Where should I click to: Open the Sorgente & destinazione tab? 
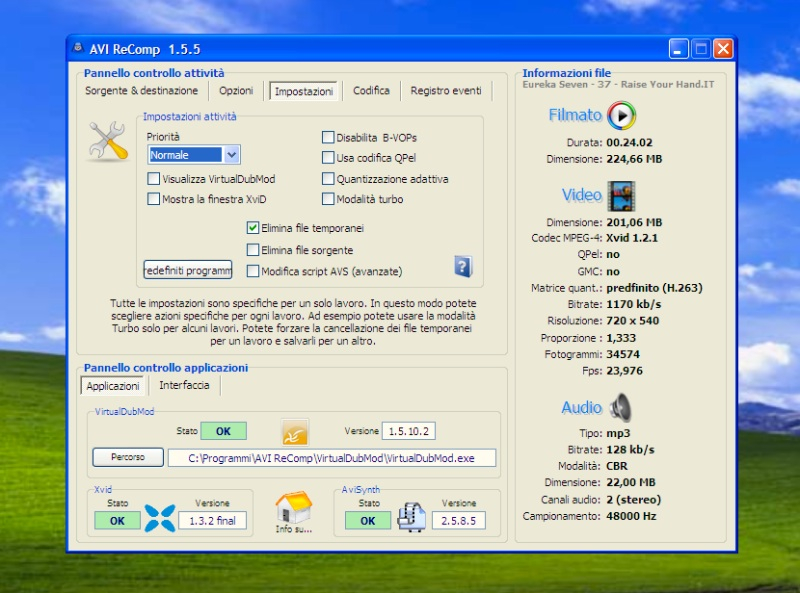[x=141, y=91]
